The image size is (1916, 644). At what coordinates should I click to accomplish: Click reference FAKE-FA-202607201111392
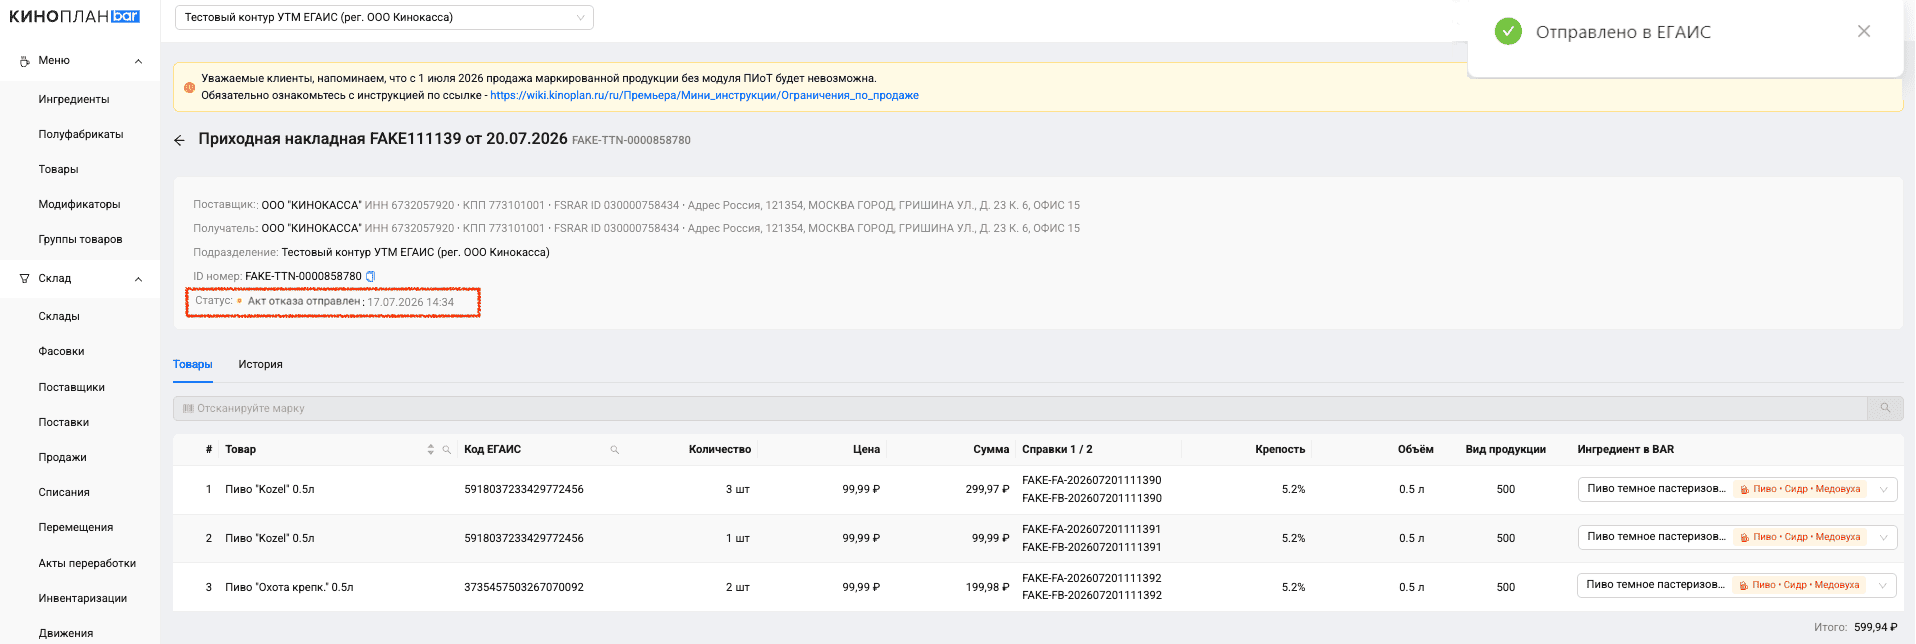tap(1092, 578)
